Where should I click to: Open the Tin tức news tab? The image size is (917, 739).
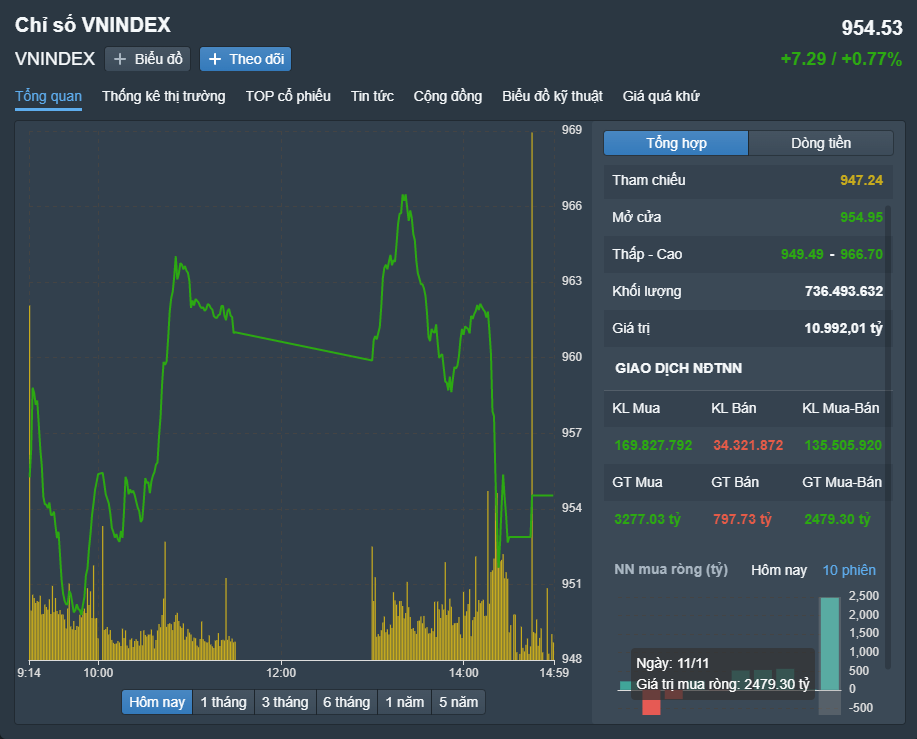373,96
